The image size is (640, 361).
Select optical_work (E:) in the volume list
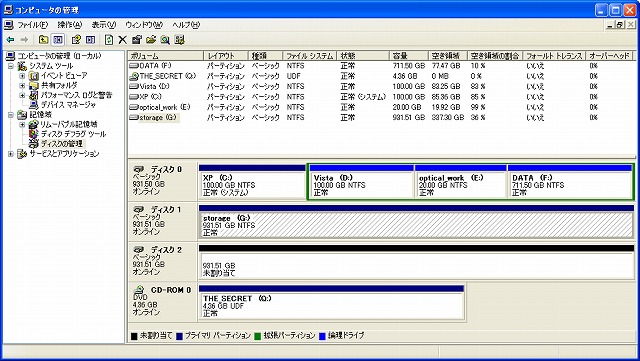click(x=165, y=107)
